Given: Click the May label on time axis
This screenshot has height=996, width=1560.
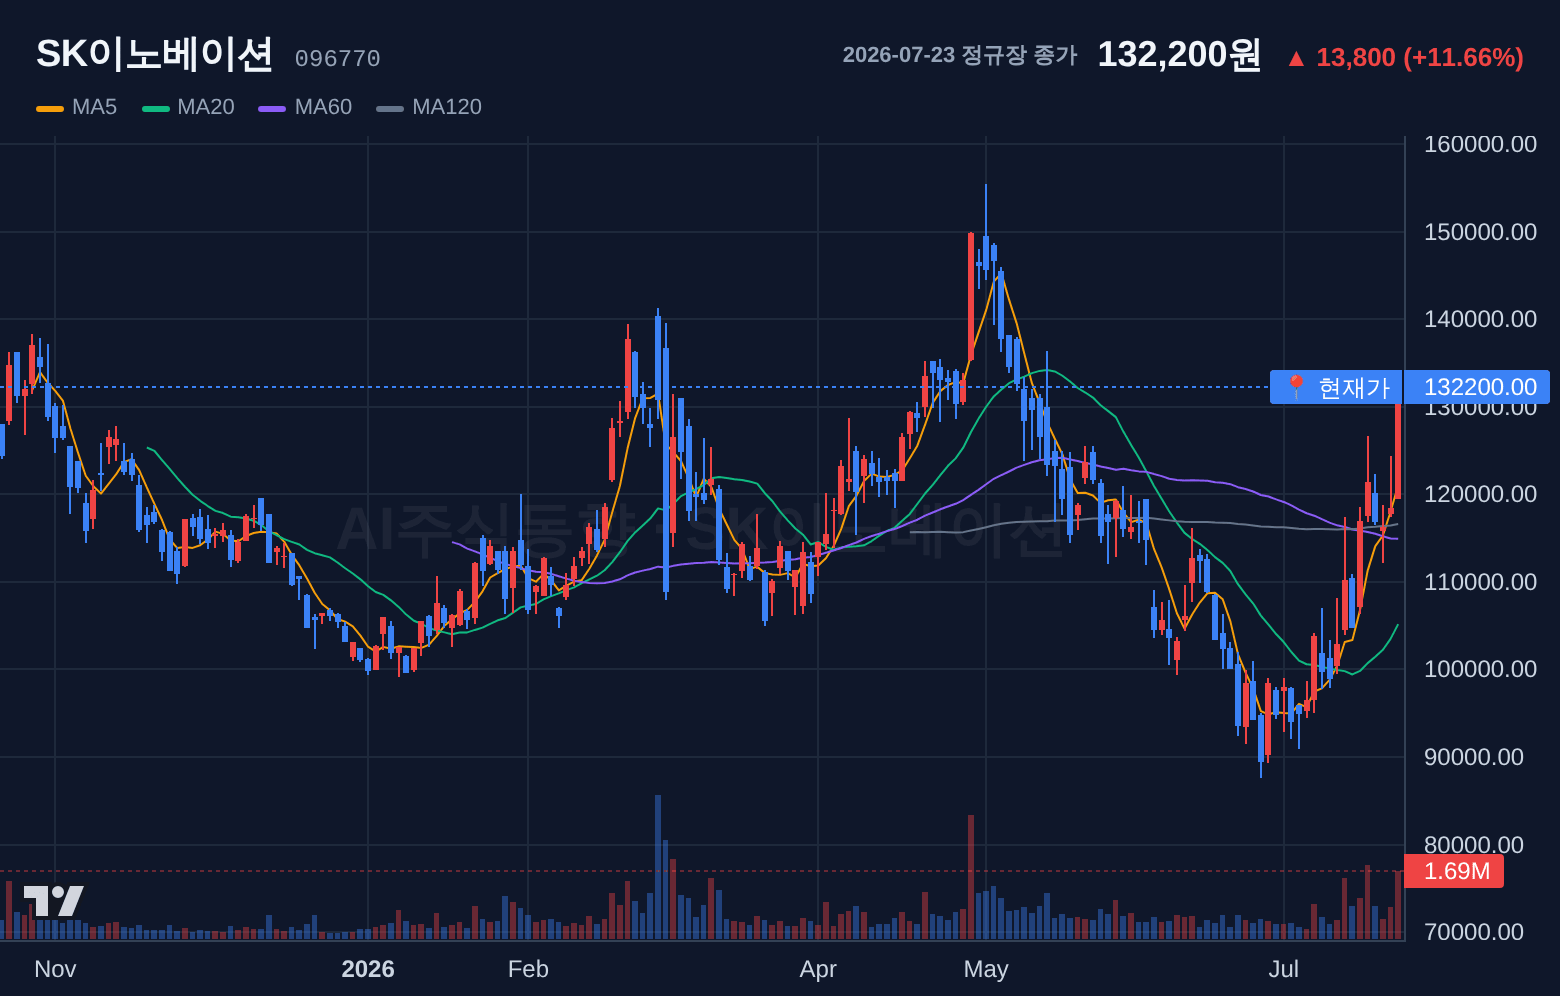Looking at the screenshot, I should click(986, 969).
